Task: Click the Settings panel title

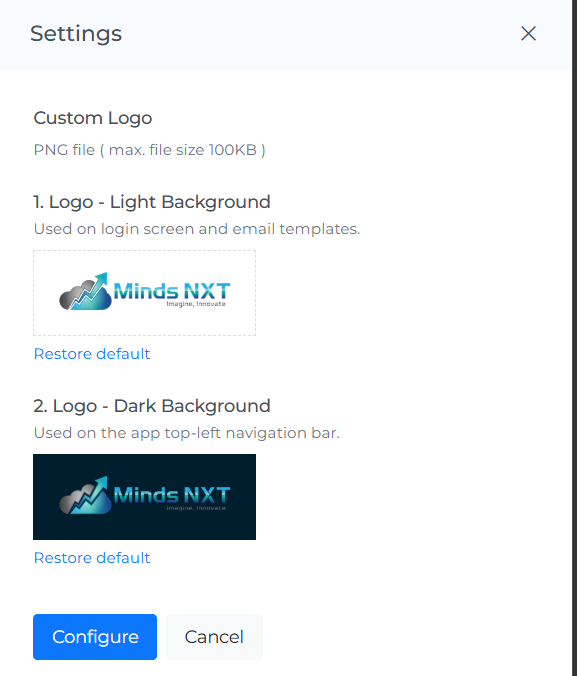Action: [76, 34]
